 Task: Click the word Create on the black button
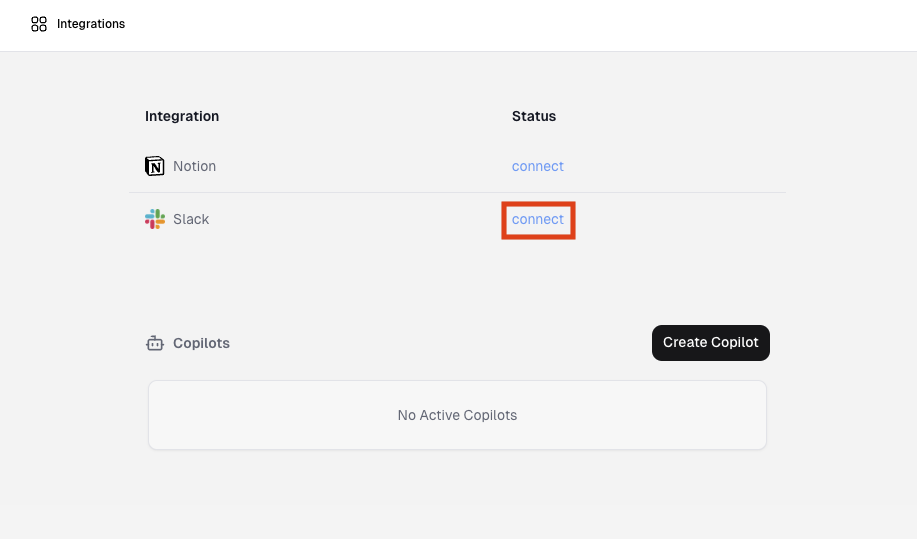685,342
